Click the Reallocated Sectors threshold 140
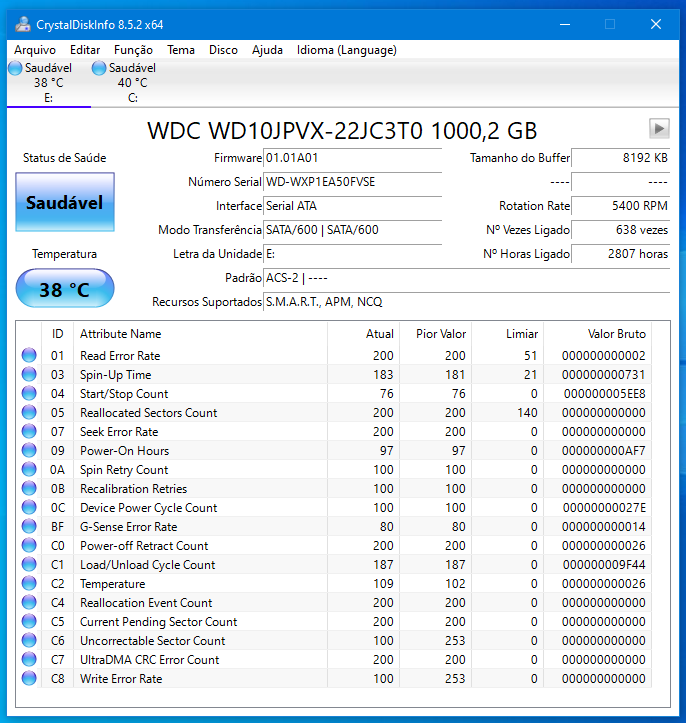Screen dimensions: 686x723 pos(527,413)
